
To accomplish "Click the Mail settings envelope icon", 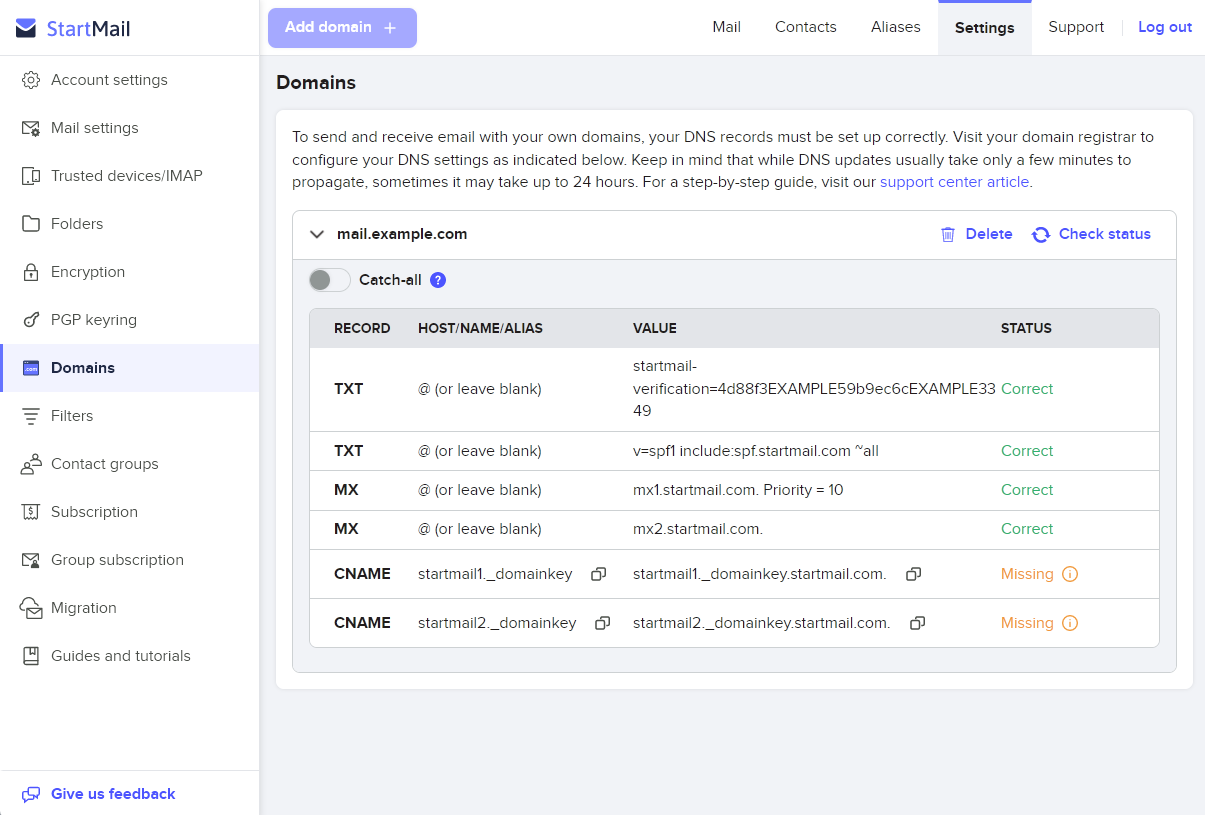I will click(x=31, y=128).
